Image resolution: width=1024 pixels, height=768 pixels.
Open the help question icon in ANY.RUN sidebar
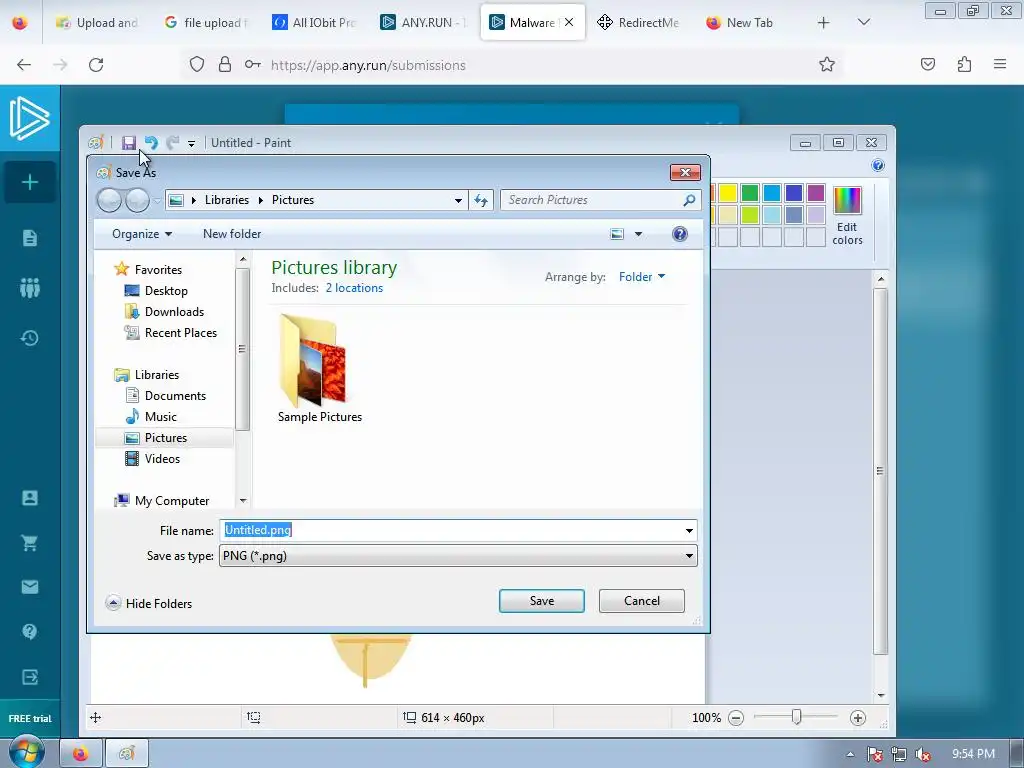point(29,632)
